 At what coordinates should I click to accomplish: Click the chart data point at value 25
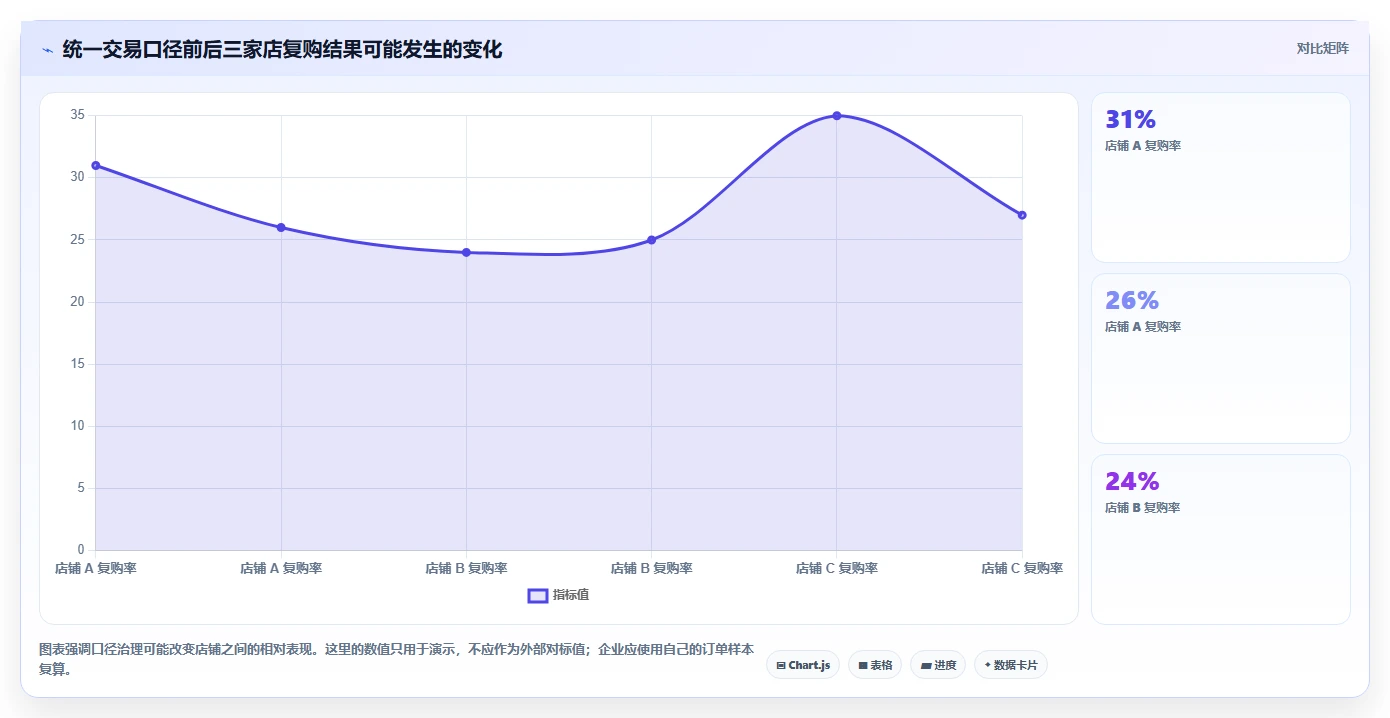651,240
